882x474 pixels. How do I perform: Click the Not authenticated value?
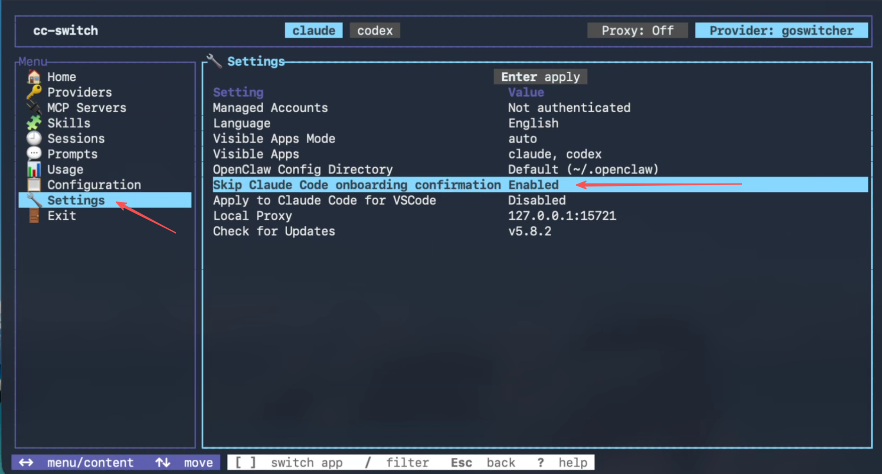(569, 107)
